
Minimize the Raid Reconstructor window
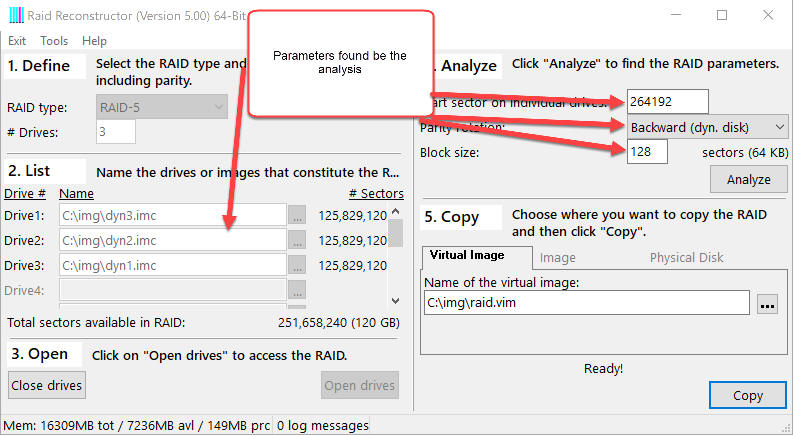676,15
